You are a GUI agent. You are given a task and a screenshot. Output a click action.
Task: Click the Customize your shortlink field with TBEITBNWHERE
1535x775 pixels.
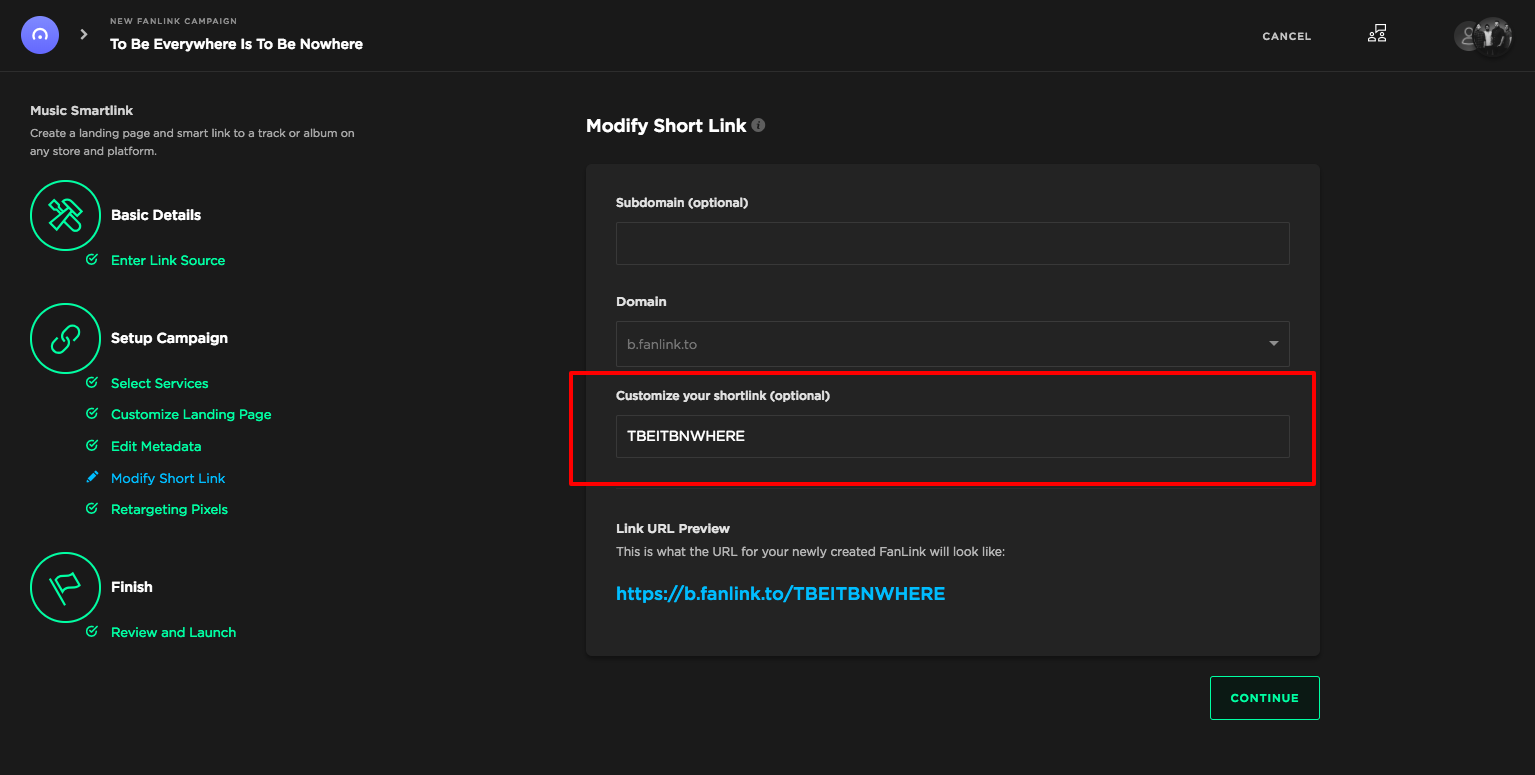pyautogui.click(x=953, y=436)
